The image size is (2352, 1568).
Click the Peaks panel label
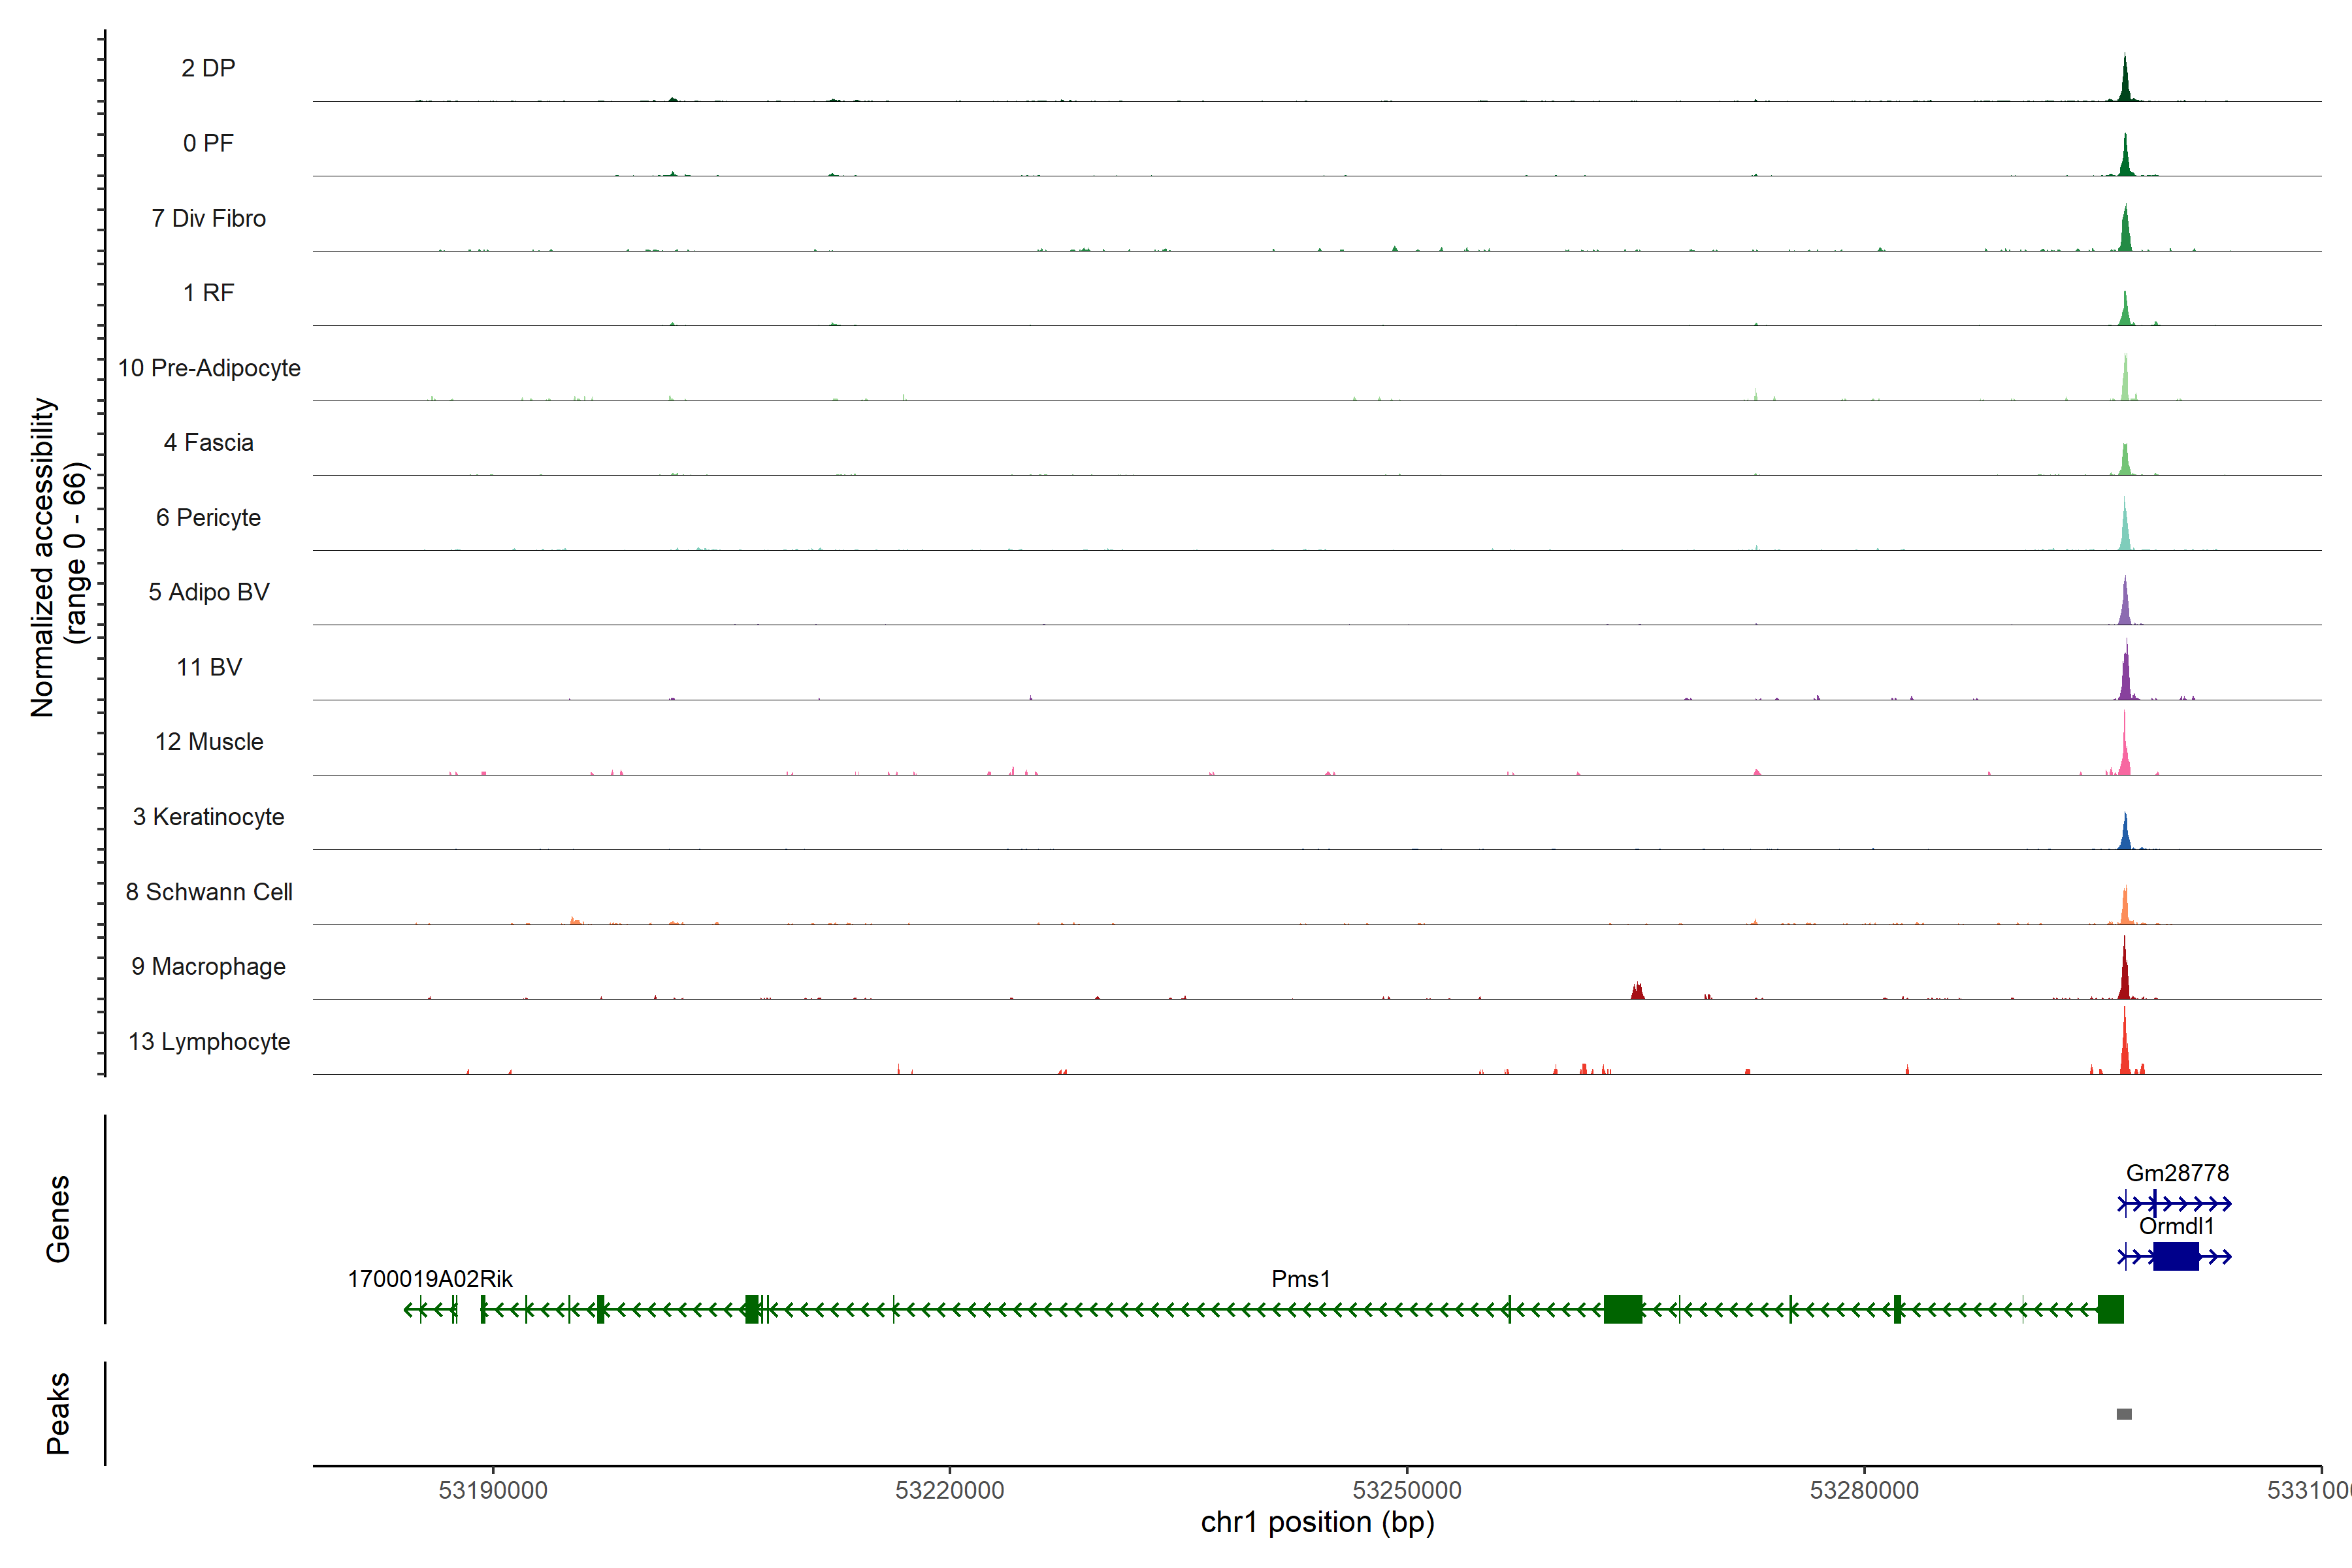58,1413
